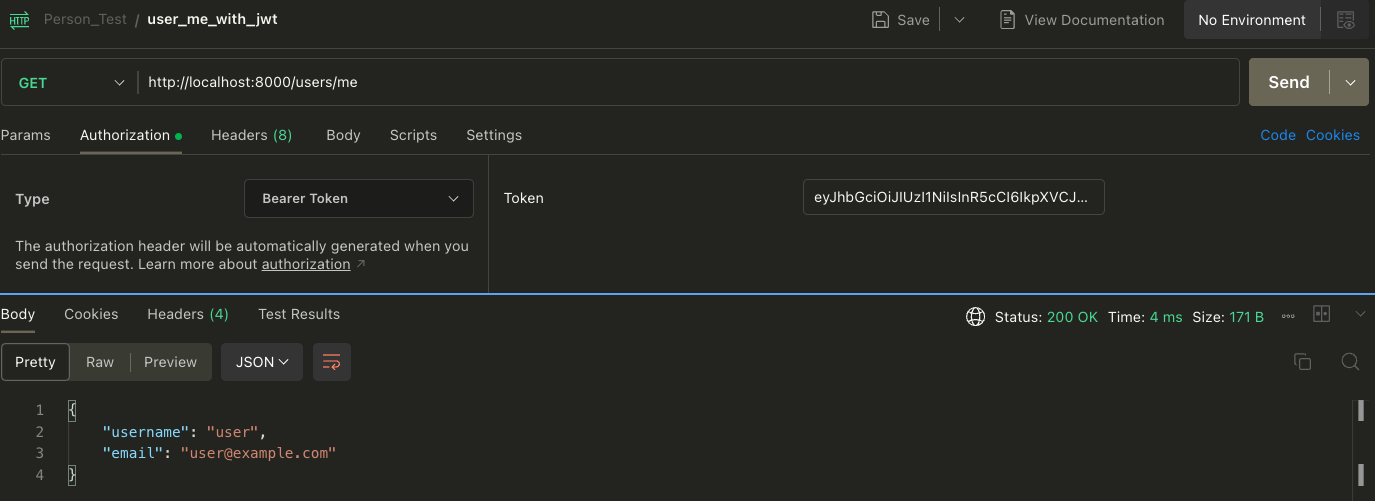Click the response body vertical scrollbar
This screenshot has width=1375, height=501.
coord(1360,440)
